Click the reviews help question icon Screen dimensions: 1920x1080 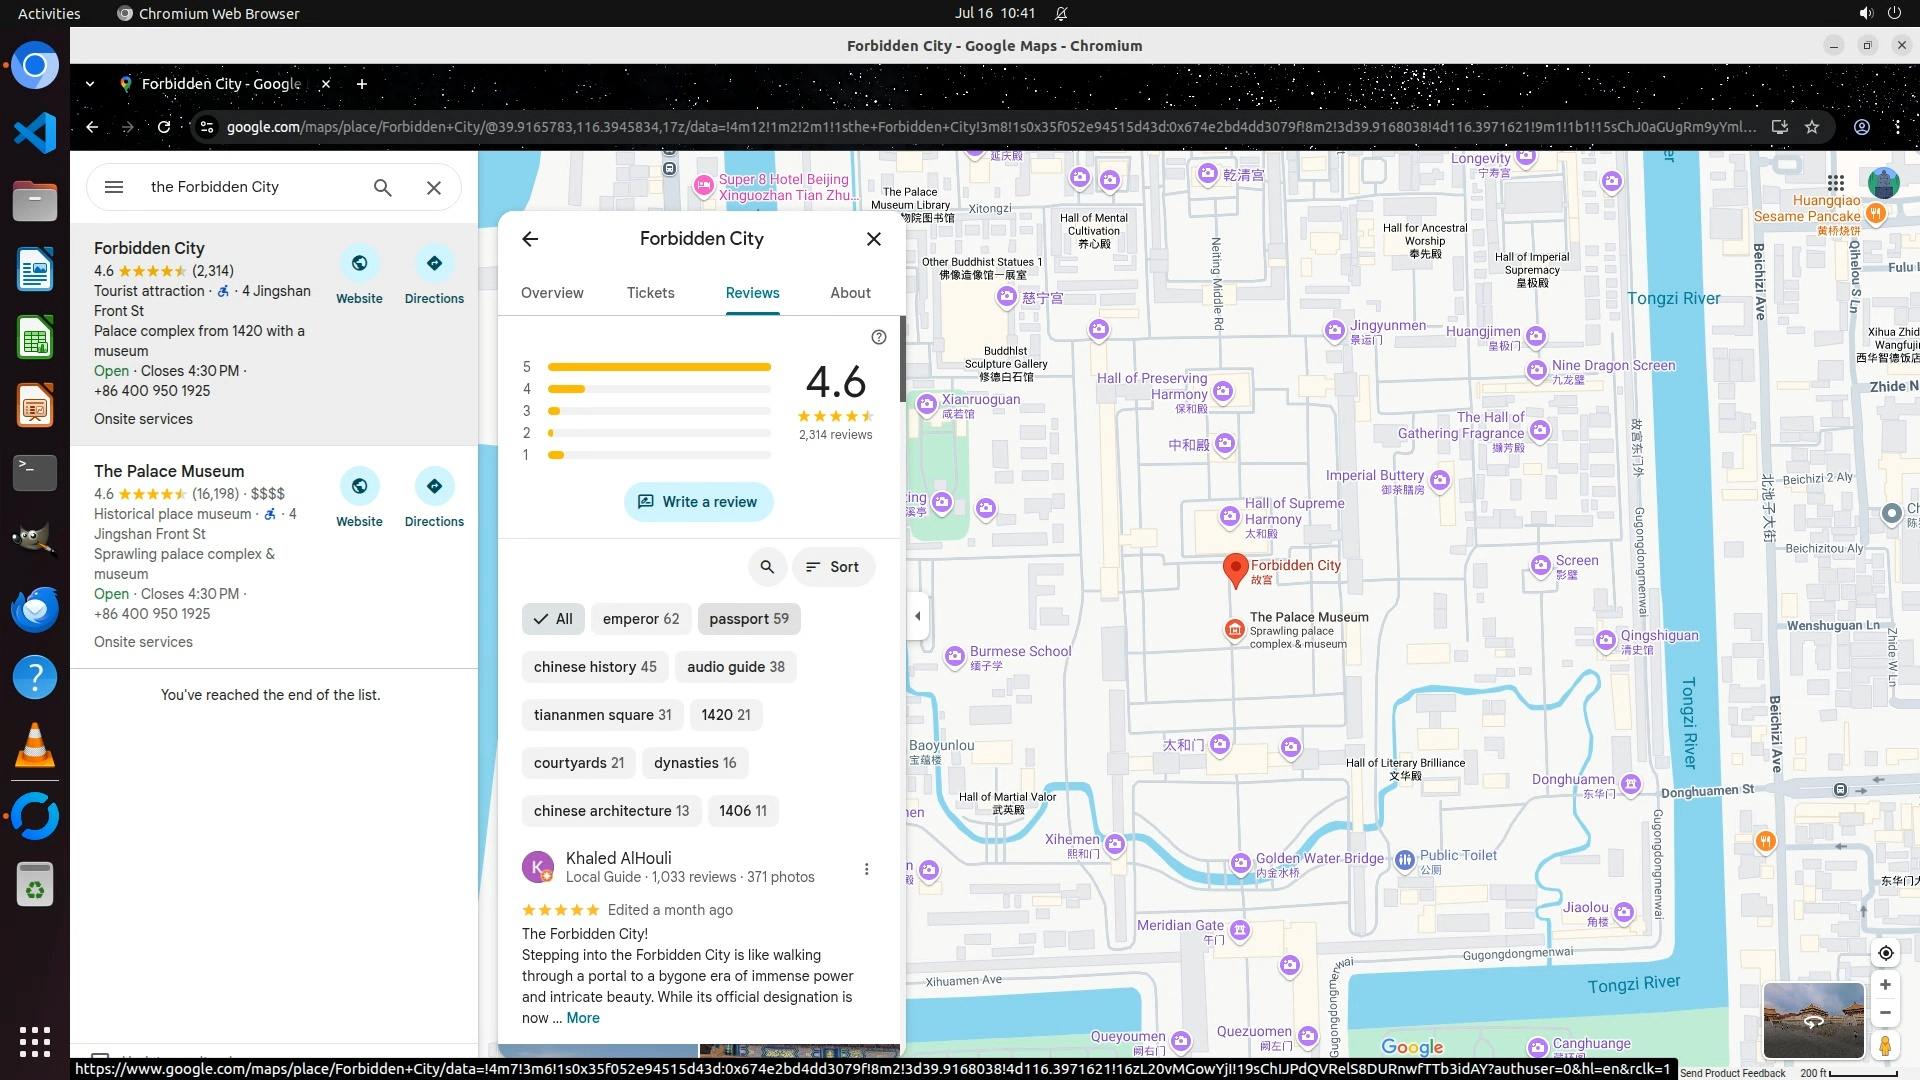click(878, 337)
